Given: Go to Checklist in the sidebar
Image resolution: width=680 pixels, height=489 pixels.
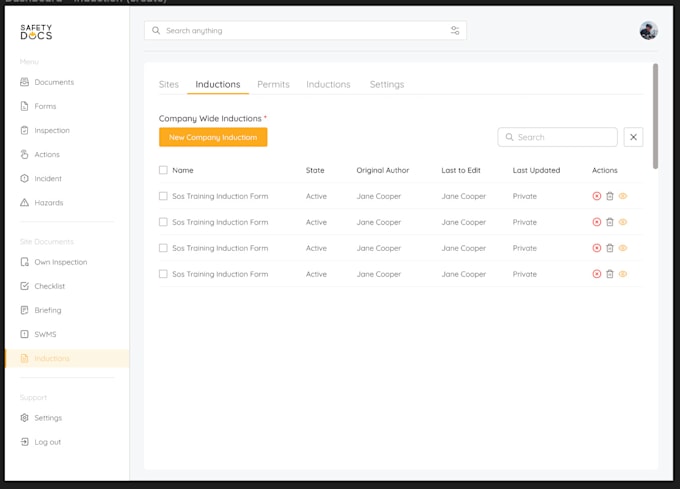Looking at the screenshot, I should [42, 286].
